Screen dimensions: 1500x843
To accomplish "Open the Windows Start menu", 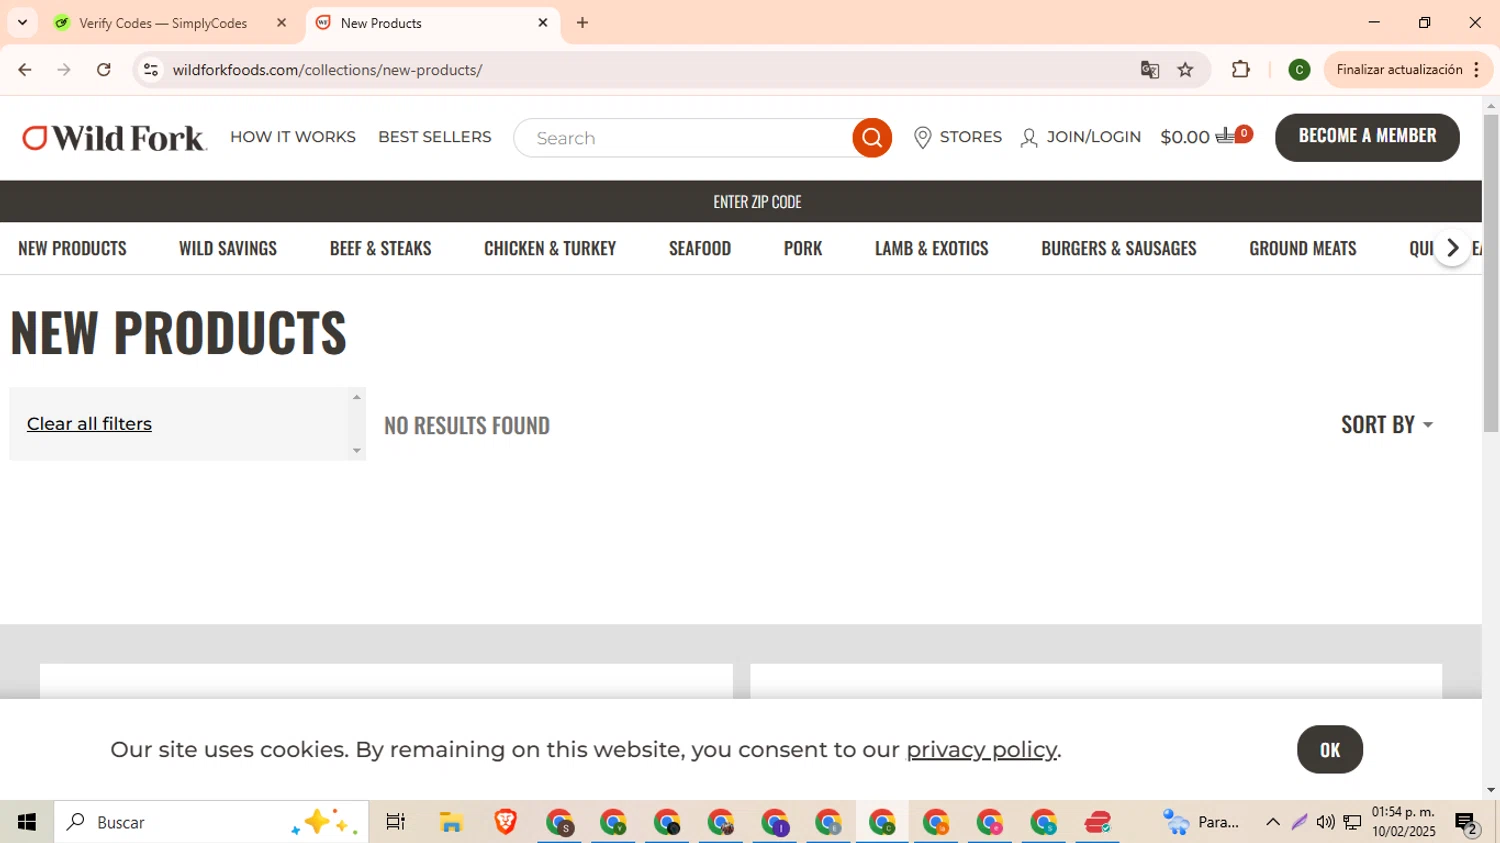I will (x=27, y=822).
